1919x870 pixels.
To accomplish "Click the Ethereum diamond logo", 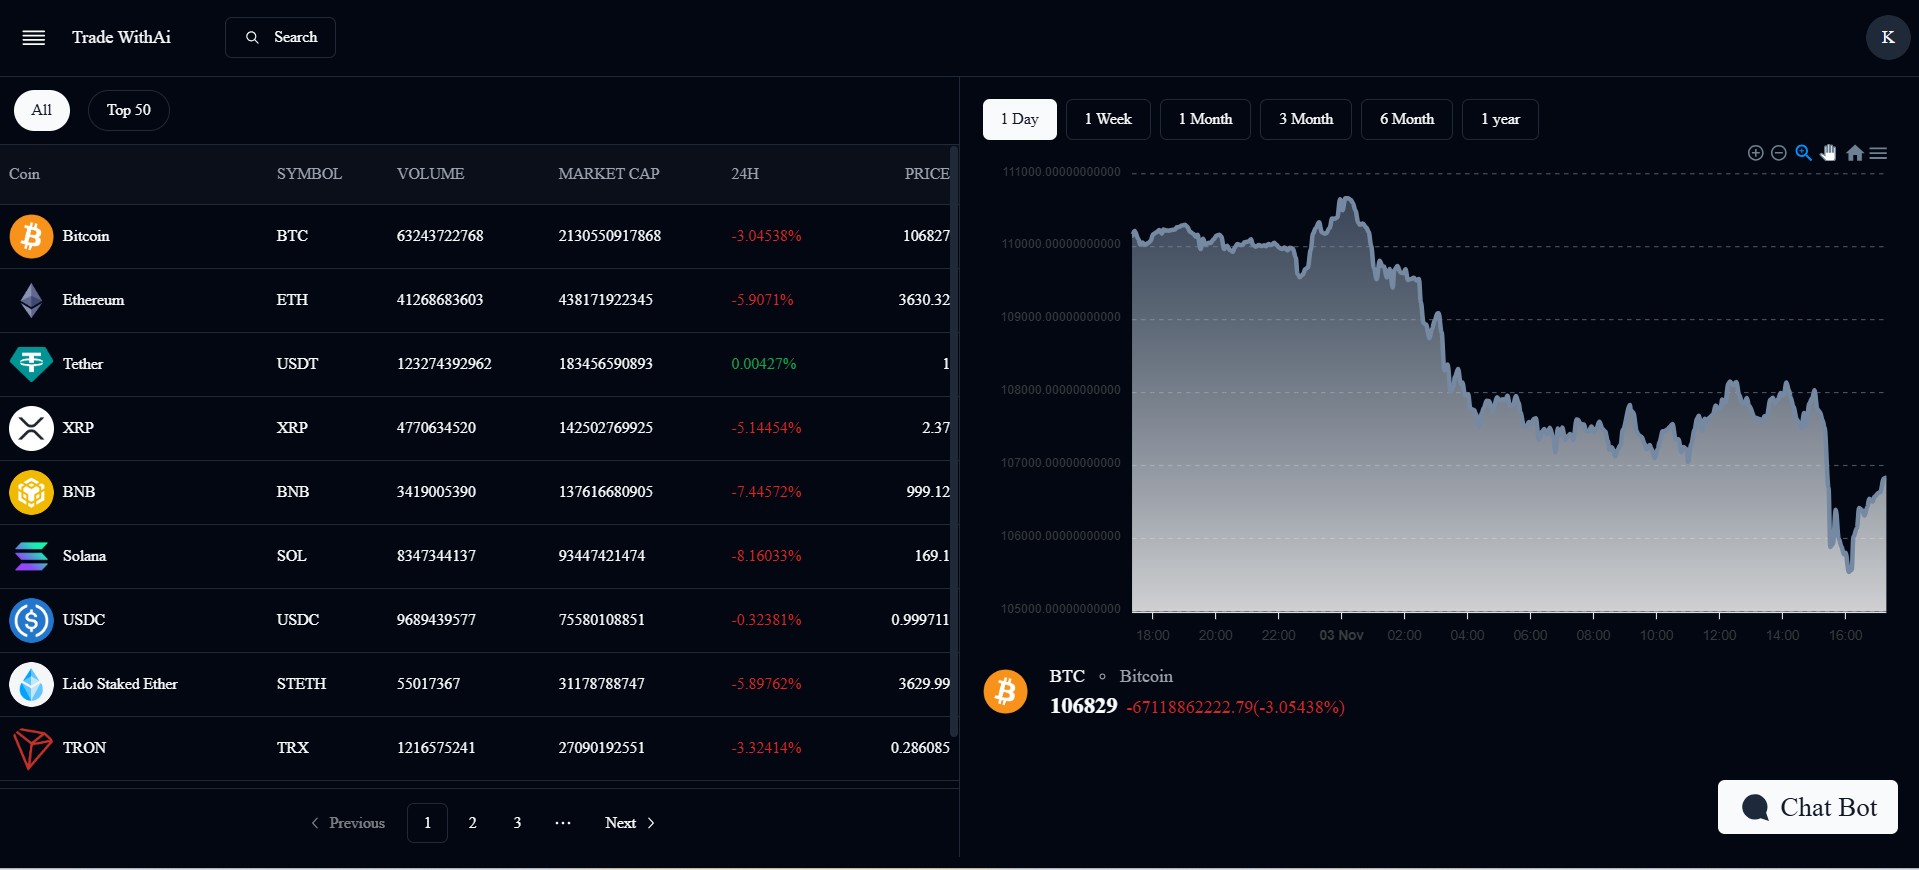I will (x=31, y=300).
